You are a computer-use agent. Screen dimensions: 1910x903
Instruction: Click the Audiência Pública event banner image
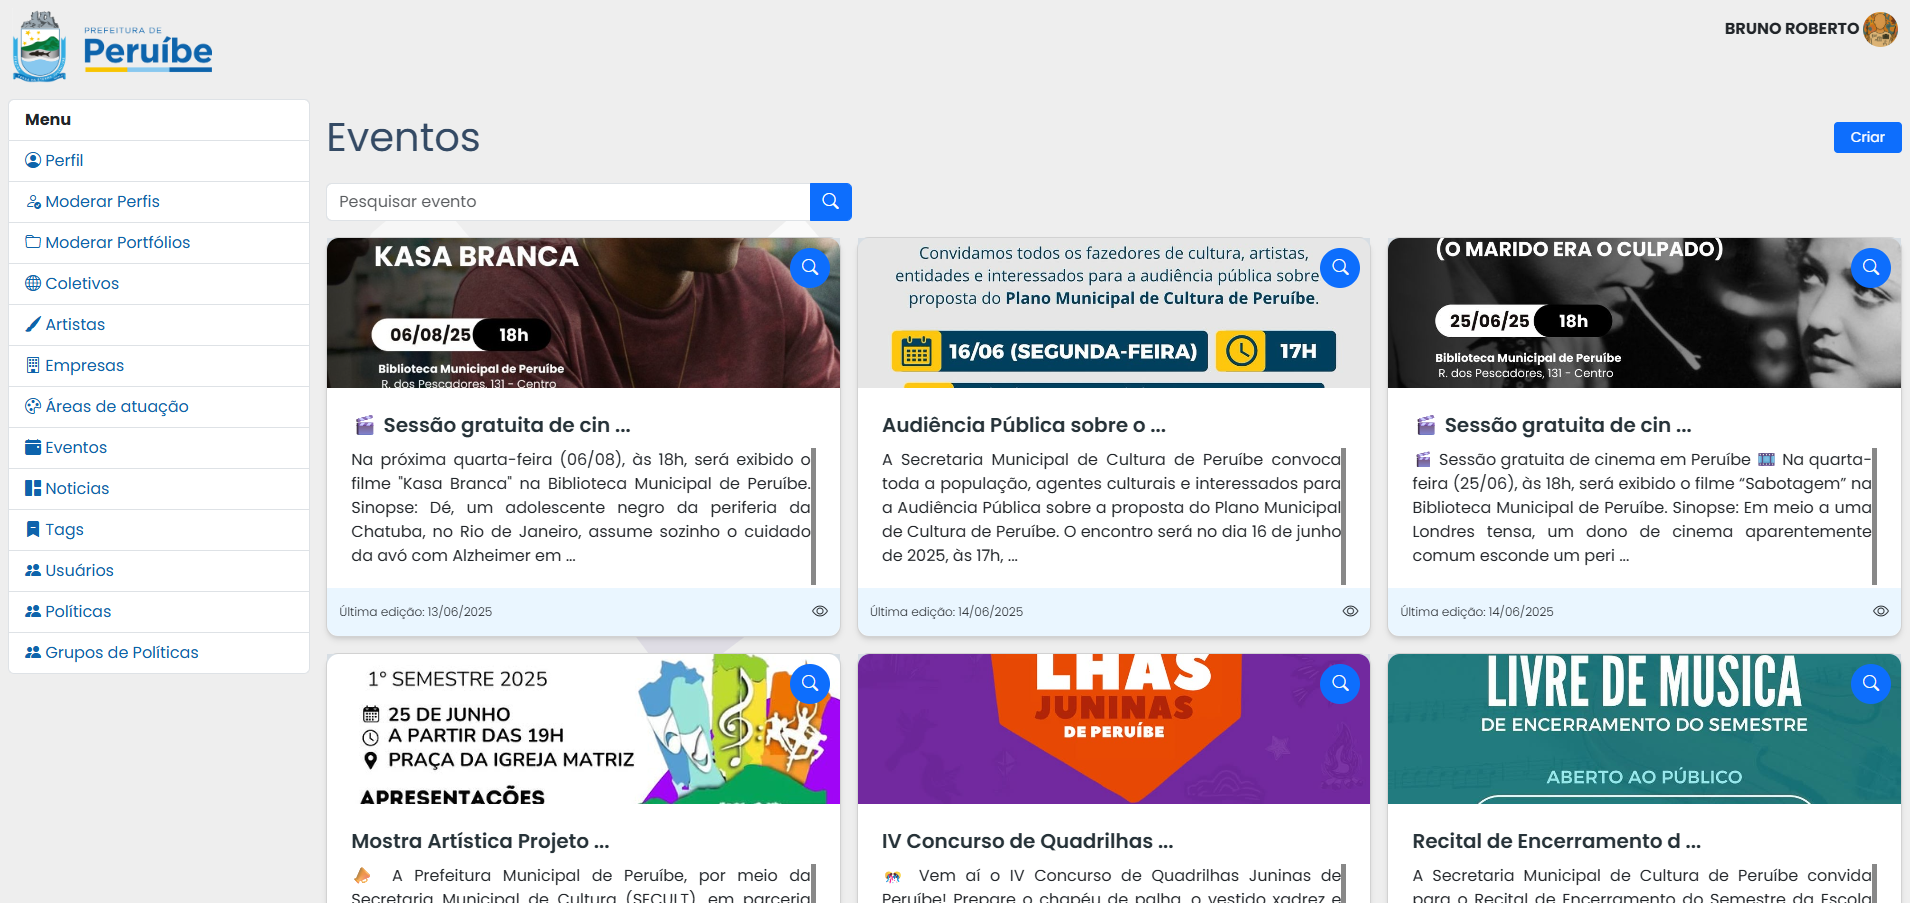(1113, 313)
